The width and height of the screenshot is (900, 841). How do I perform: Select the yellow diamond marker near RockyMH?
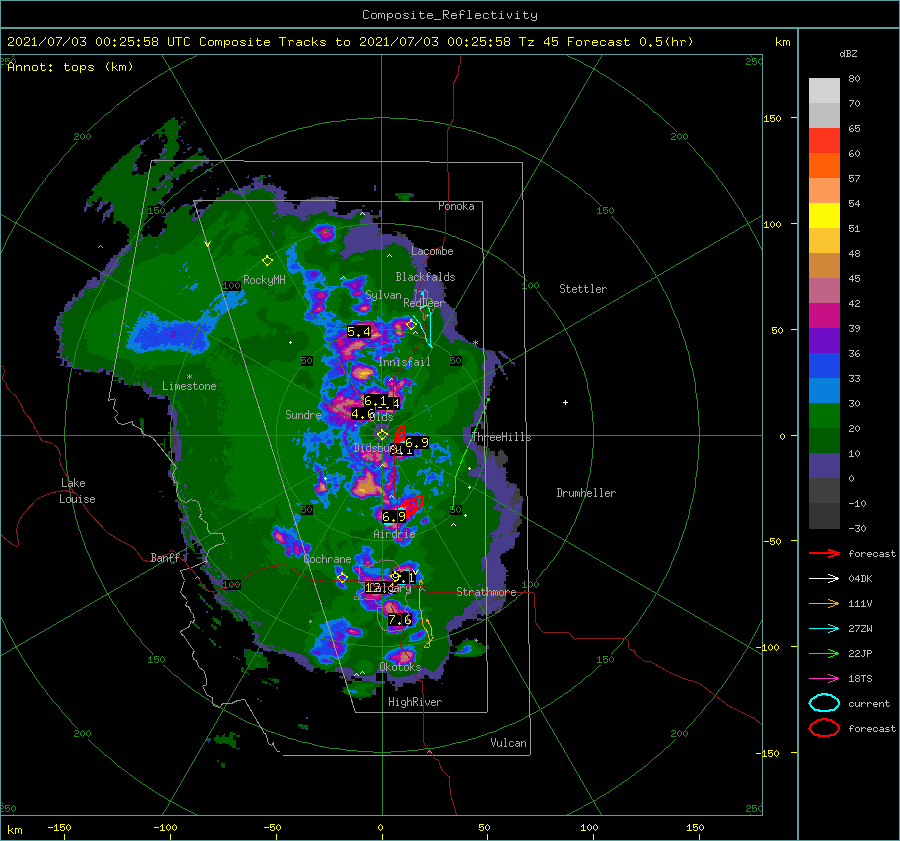[267, 261]
